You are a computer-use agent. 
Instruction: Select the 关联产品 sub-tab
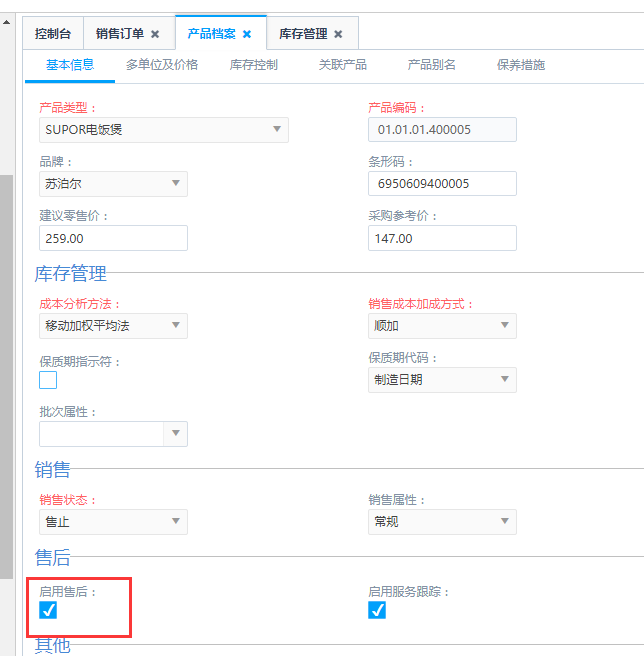tap(343, 65)
